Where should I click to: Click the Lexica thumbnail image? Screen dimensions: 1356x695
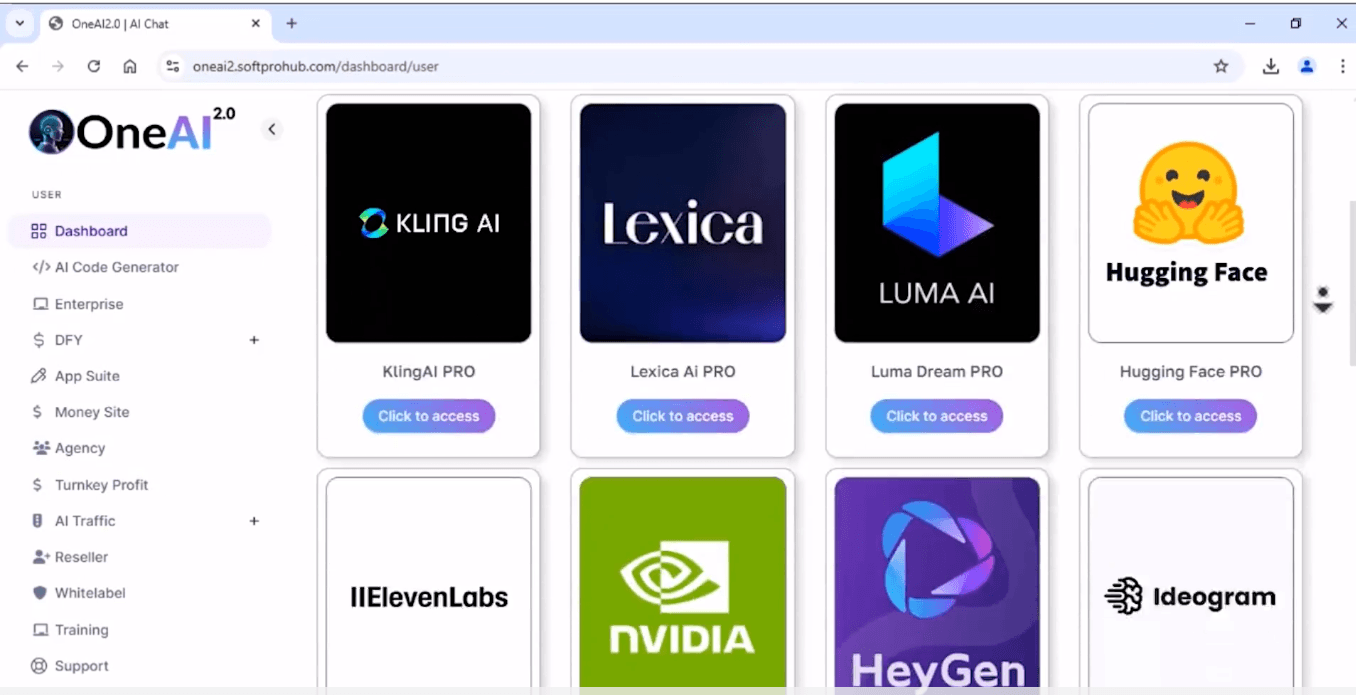683,223
